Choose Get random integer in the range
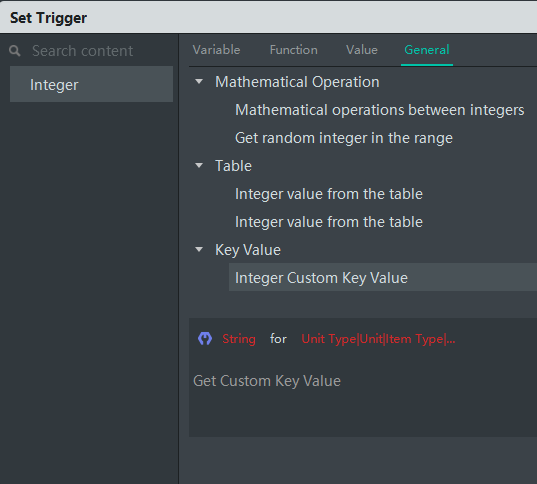This screenshot has height=484, width=537. click(x=344, y=138)
